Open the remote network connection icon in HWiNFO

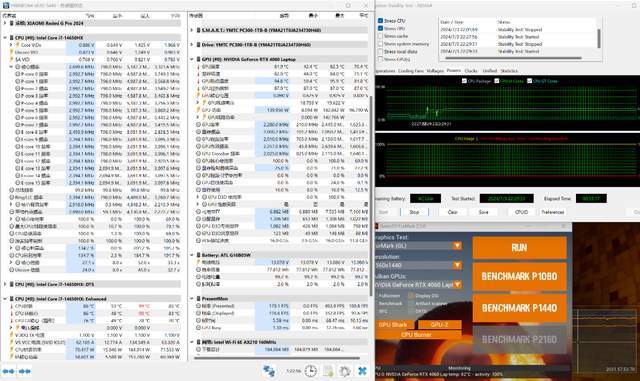click(269, 371)
